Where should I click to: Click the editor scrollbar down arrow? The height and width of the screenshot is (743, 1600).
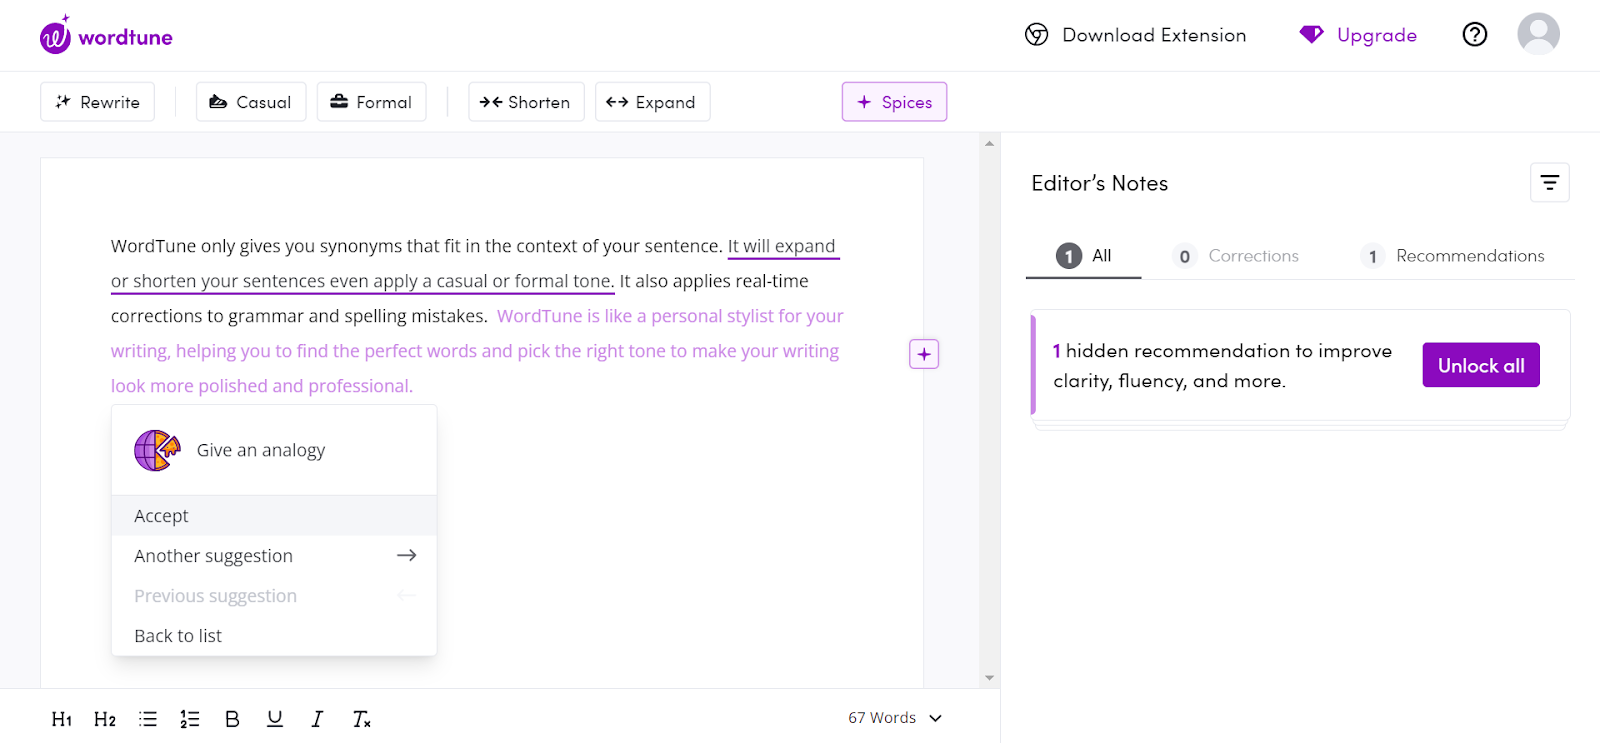click(989, 677)
